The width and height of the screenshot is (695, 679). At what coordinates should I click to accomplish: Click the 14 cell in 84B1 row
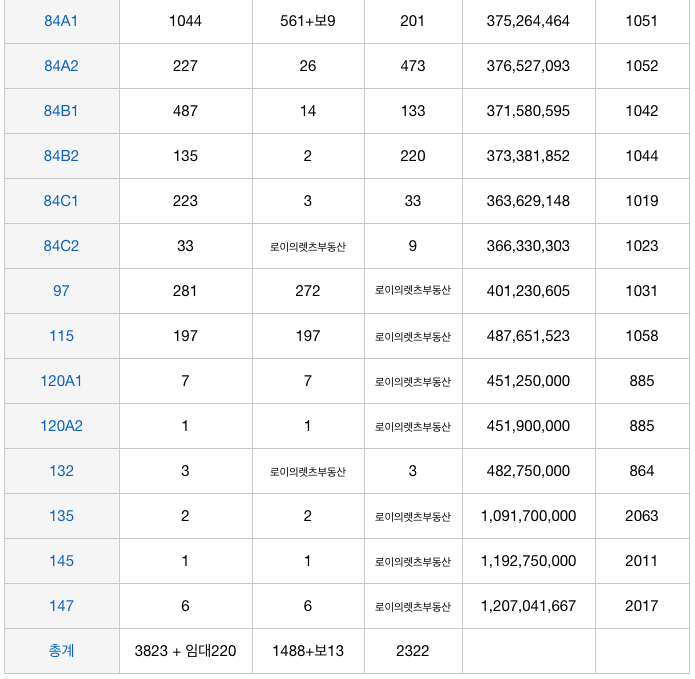[x=308, y=111]
